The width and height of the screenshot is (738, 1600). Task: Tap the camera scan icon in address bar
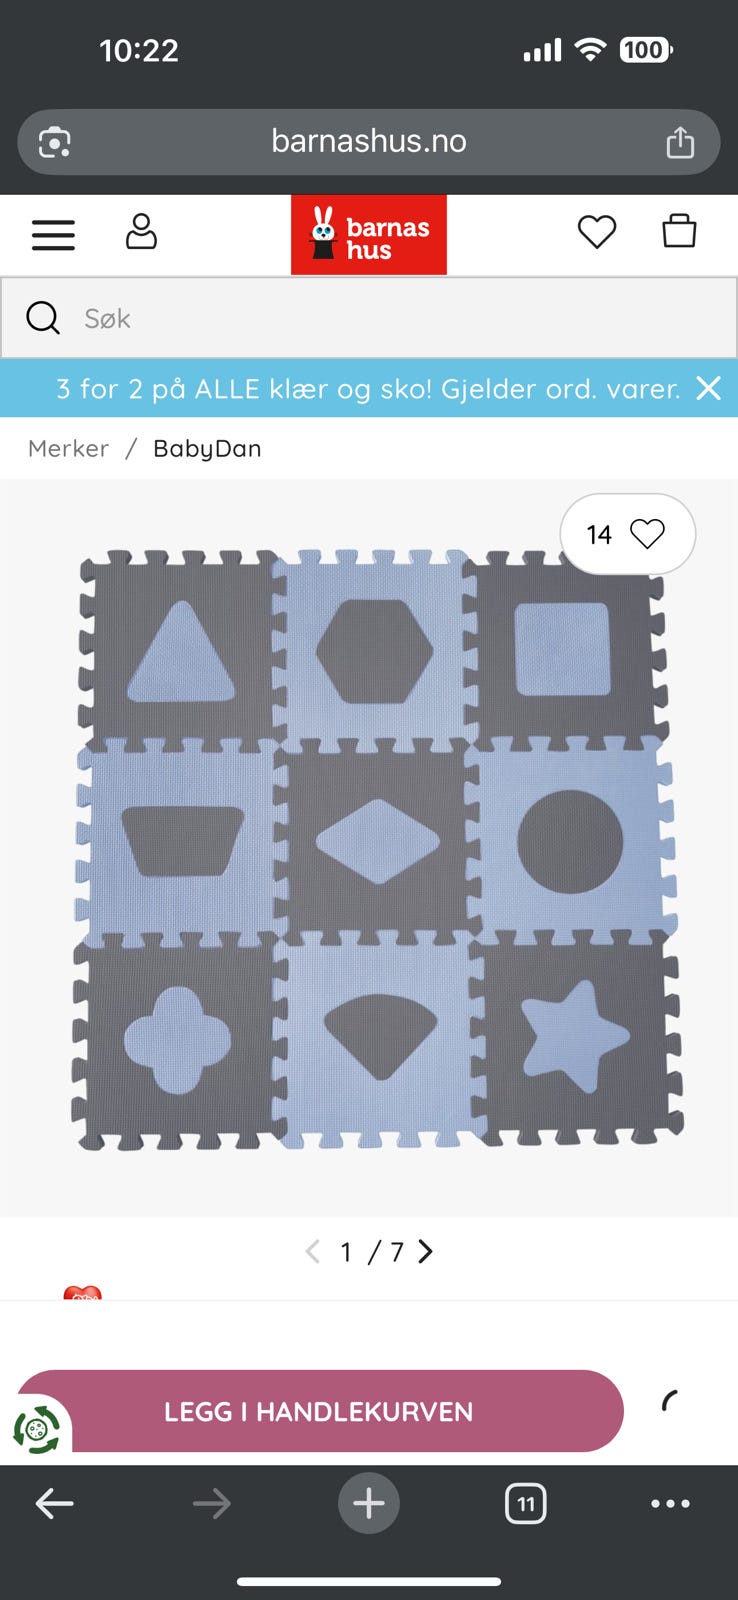(x=55, y=142)
